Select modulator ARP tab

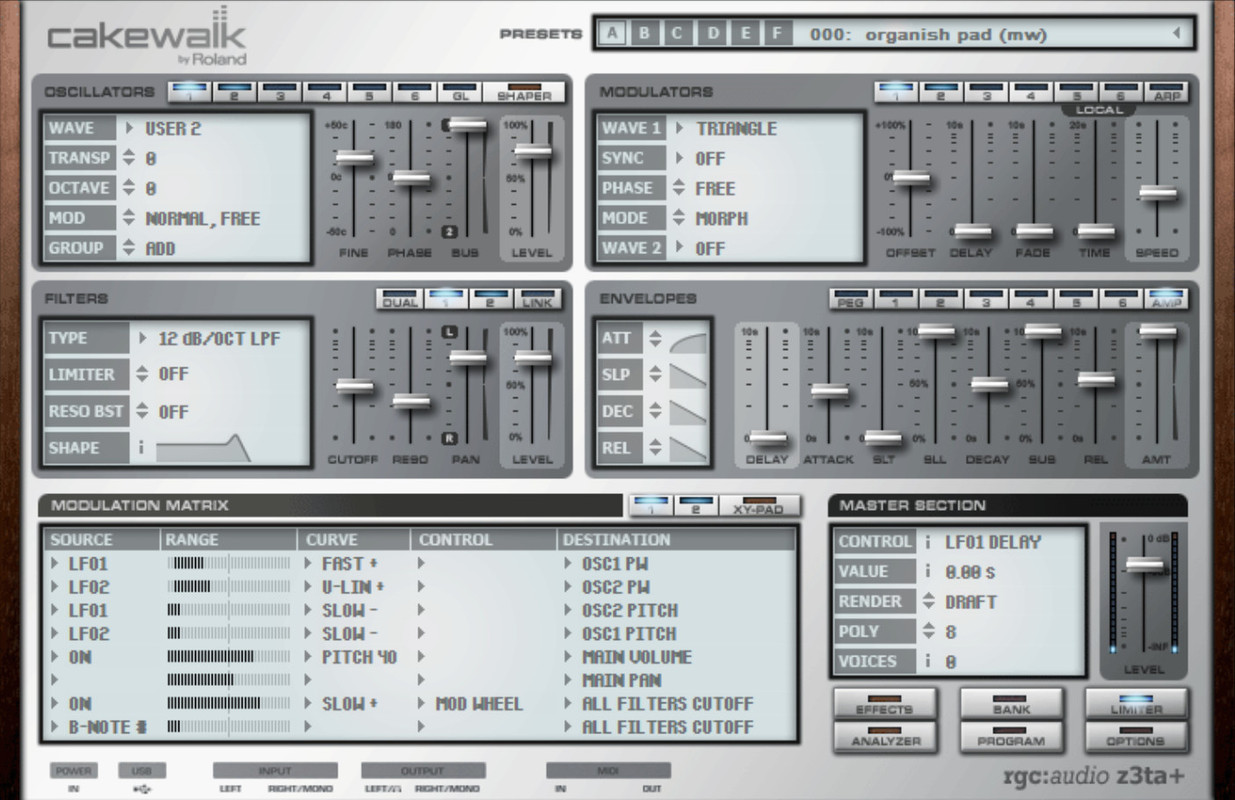coord(1166,92)
